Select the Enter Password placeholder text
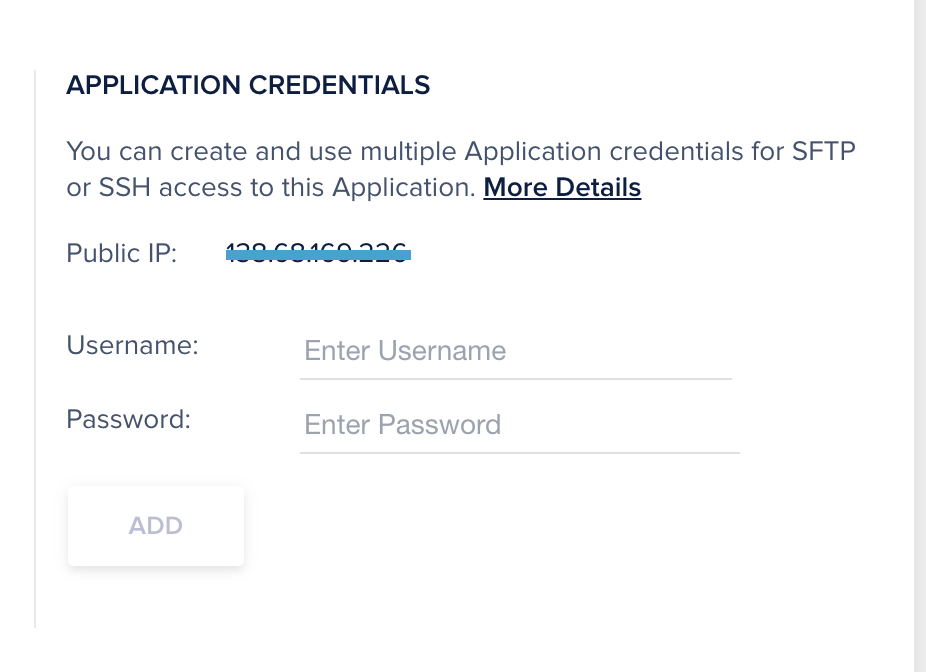 (x=402, y=424)
